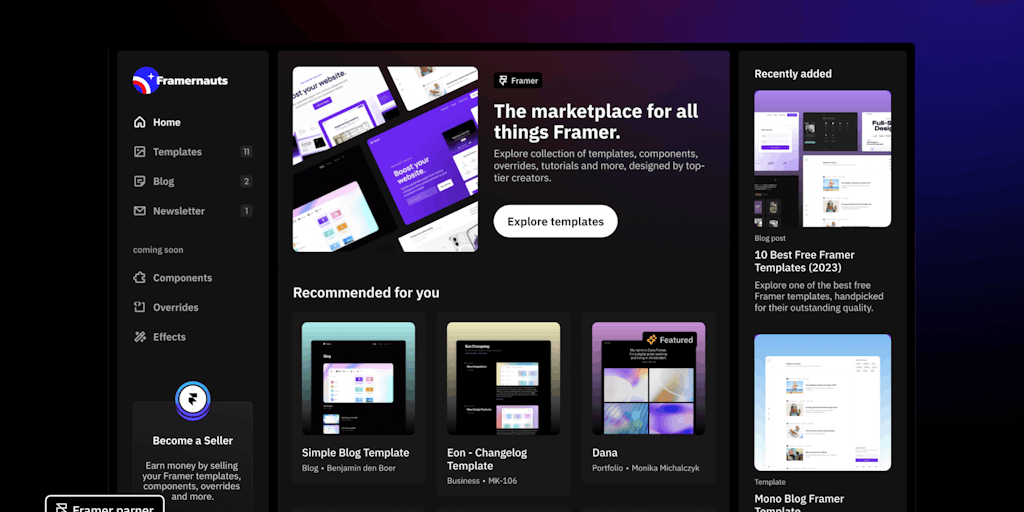Click the Mono Blog Framer Template thumbnail

[x=823, y=402]
